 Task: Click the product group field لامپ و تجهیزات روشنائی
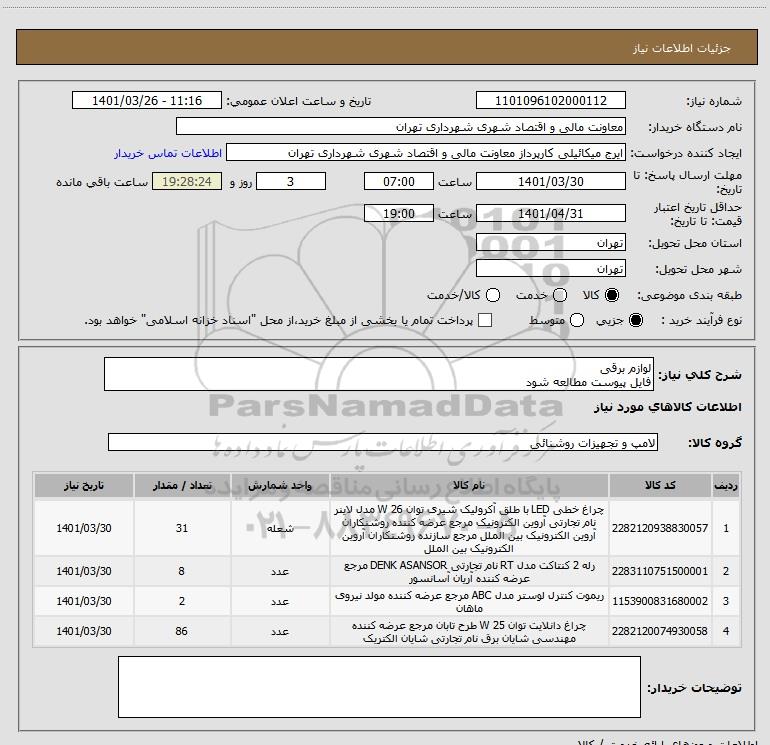383,442
